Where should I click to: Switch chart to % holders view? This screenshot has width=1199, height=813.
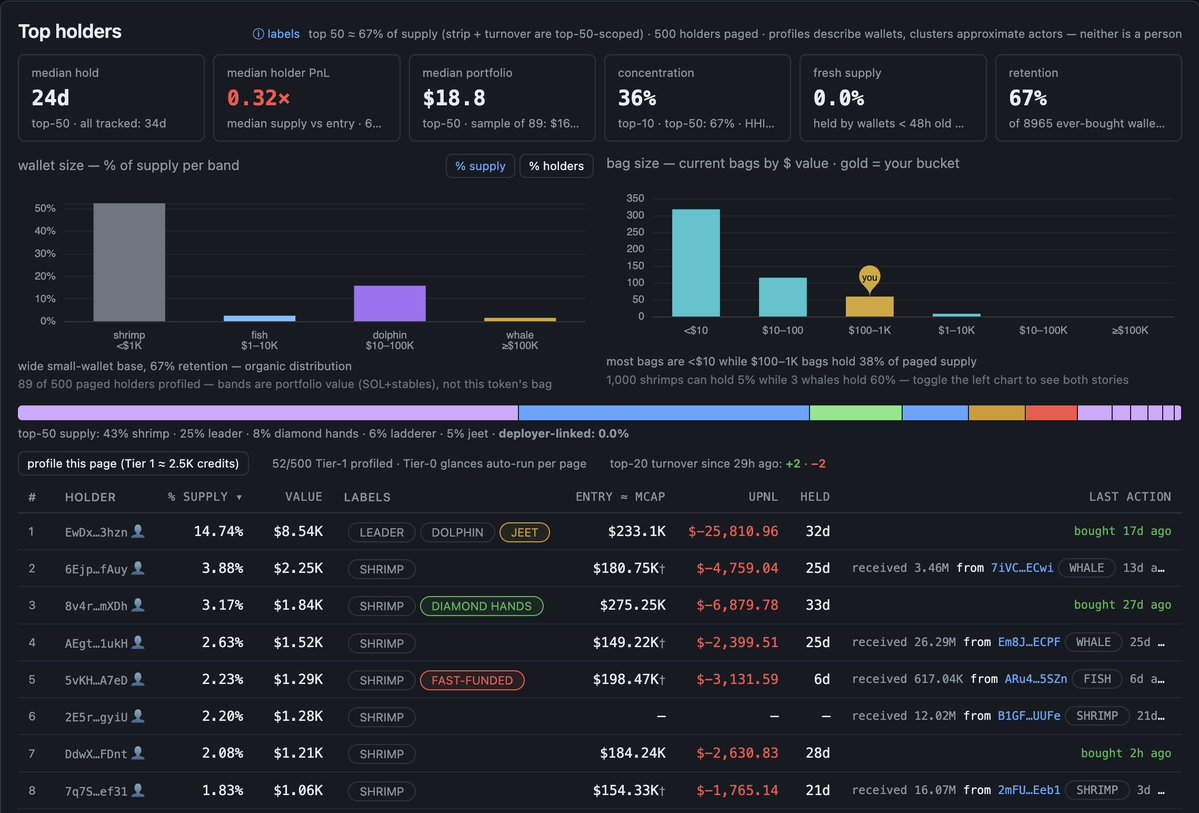(556, 166)
